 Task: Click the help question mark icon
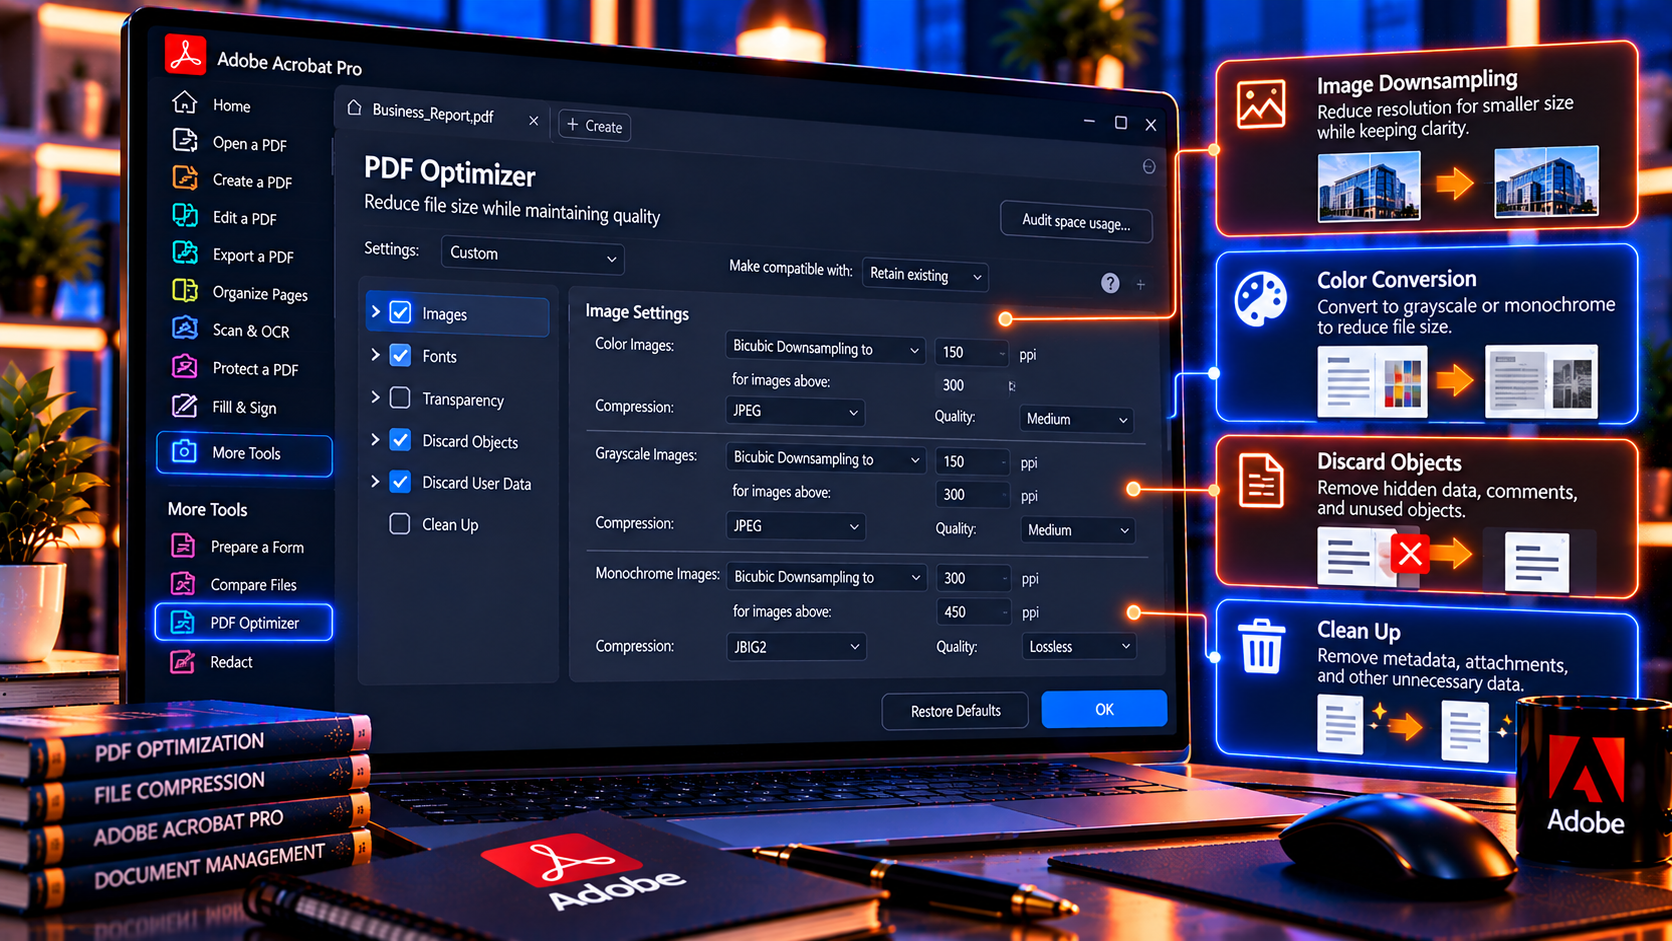click(x=1110, y=283)
